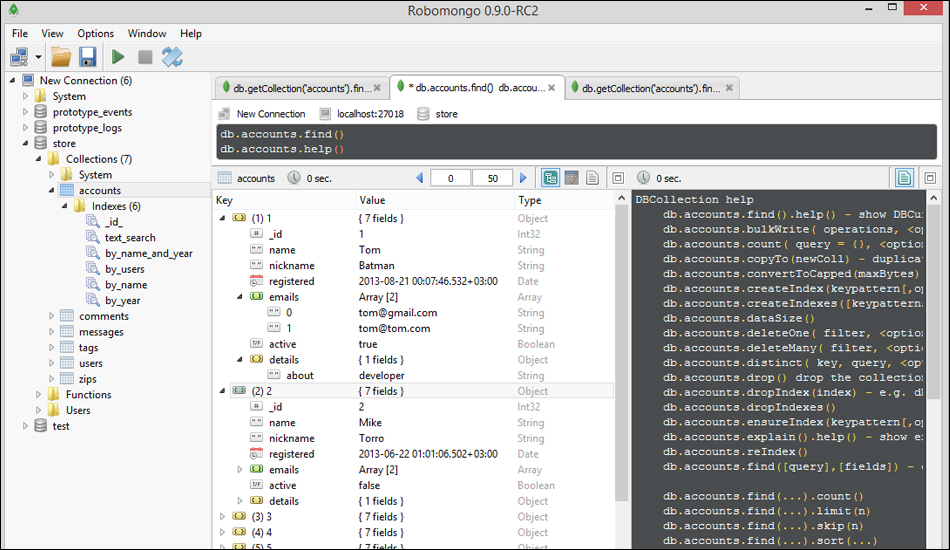Select the messages collection
Viewport: 950px width, 550px height.
(x=101, y=331)
